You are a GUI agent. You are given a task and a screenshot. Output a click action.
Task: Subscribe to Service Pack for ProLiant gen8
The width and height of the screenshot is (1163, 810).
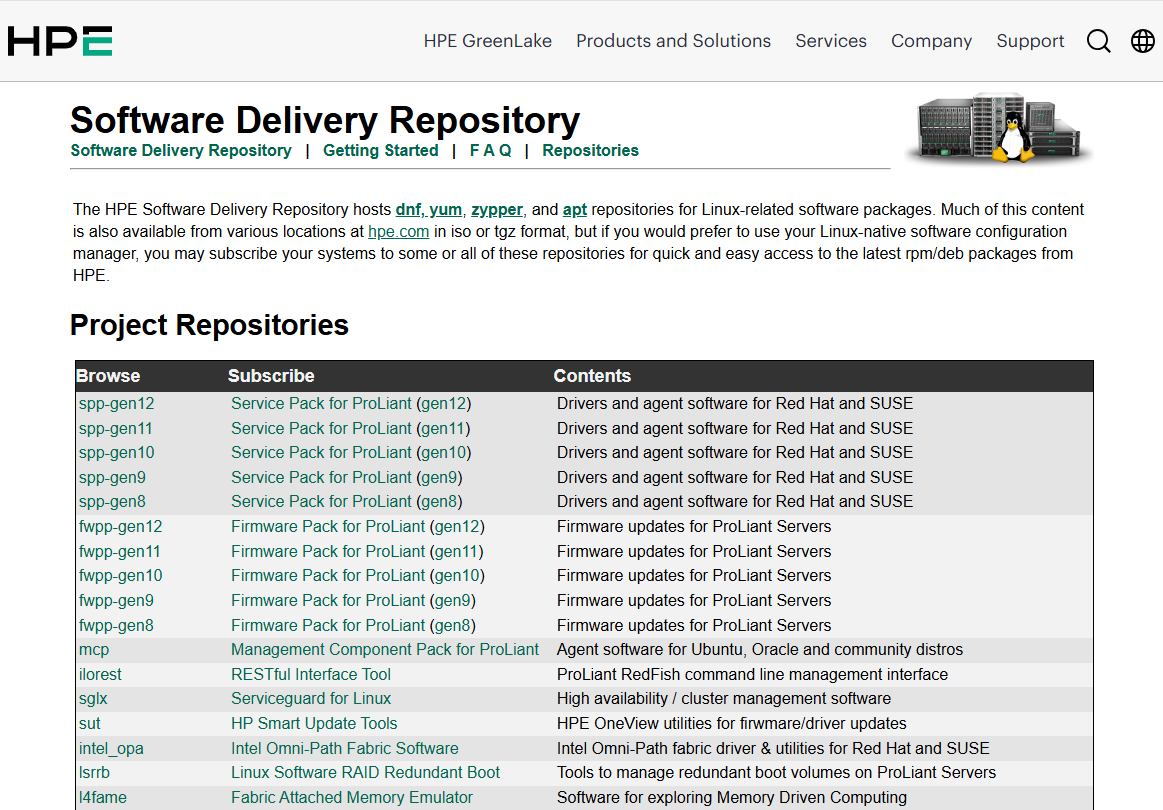pos(346,501)
